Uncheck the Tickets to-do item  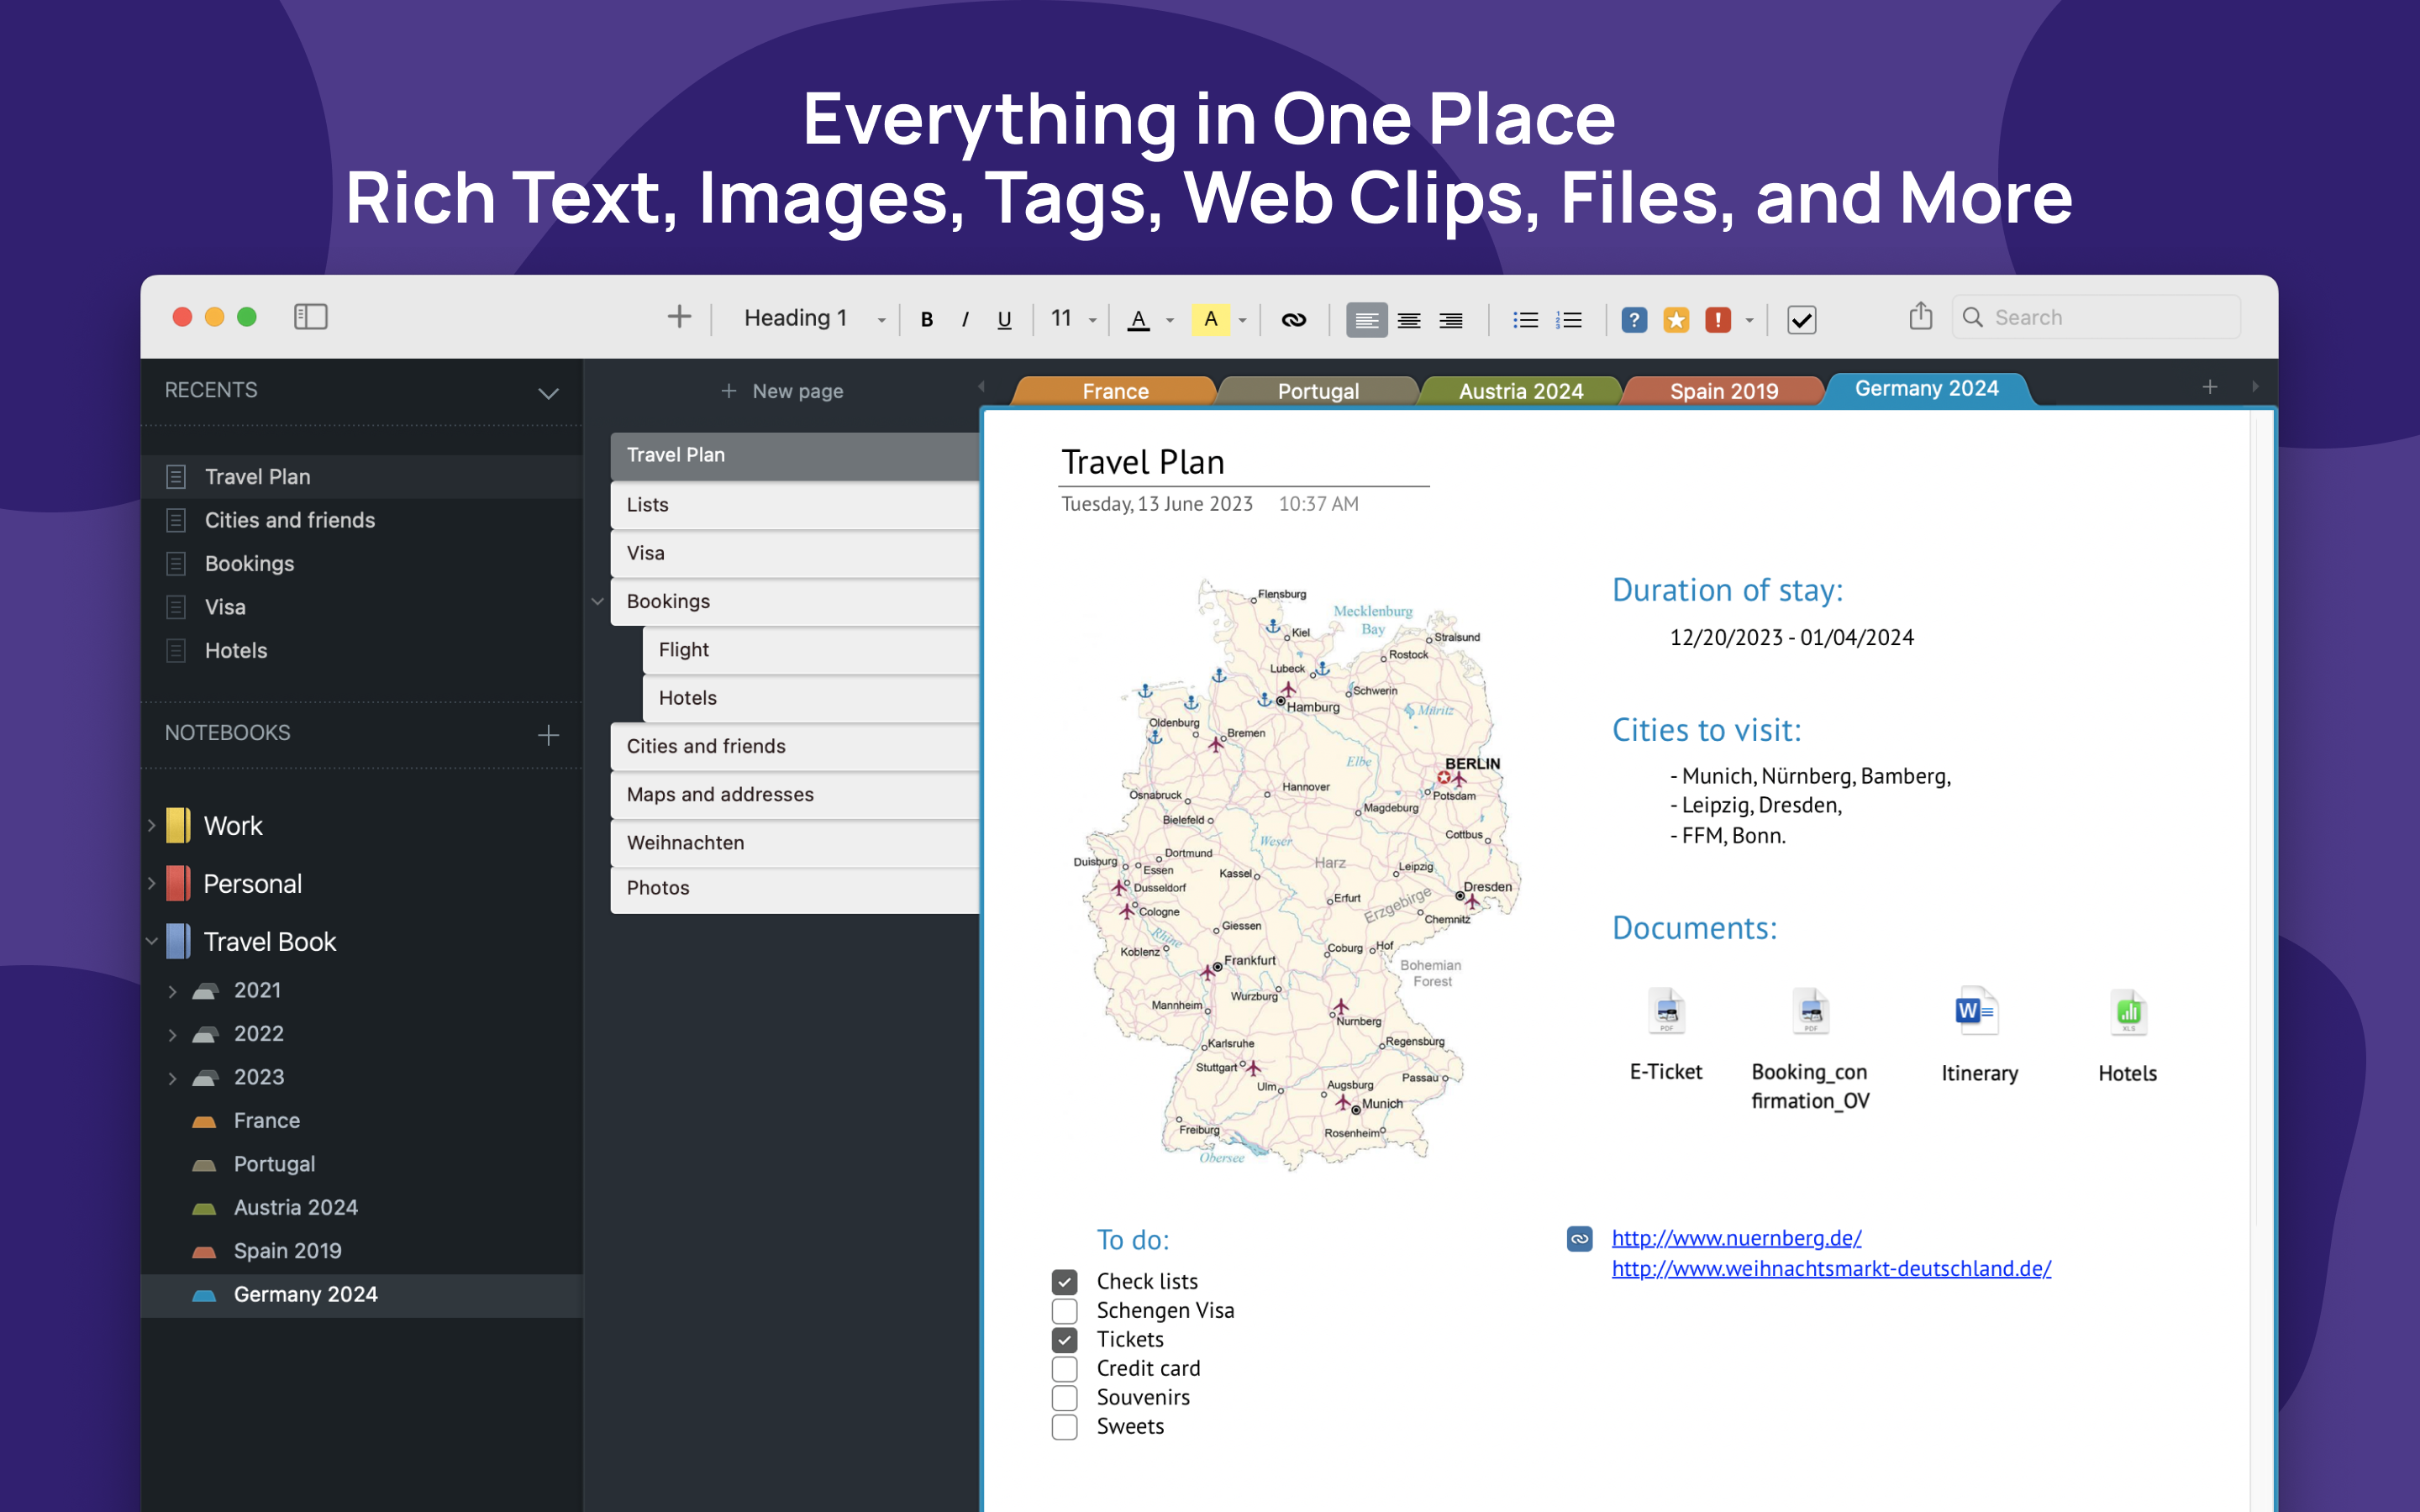[1064, 1339]
